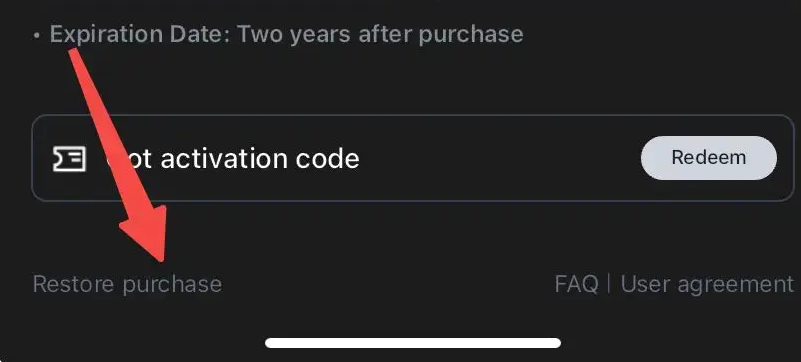Tap the Expiration Date bullet text
Viewport: 801px width, 362px height.
click(286, 34)
